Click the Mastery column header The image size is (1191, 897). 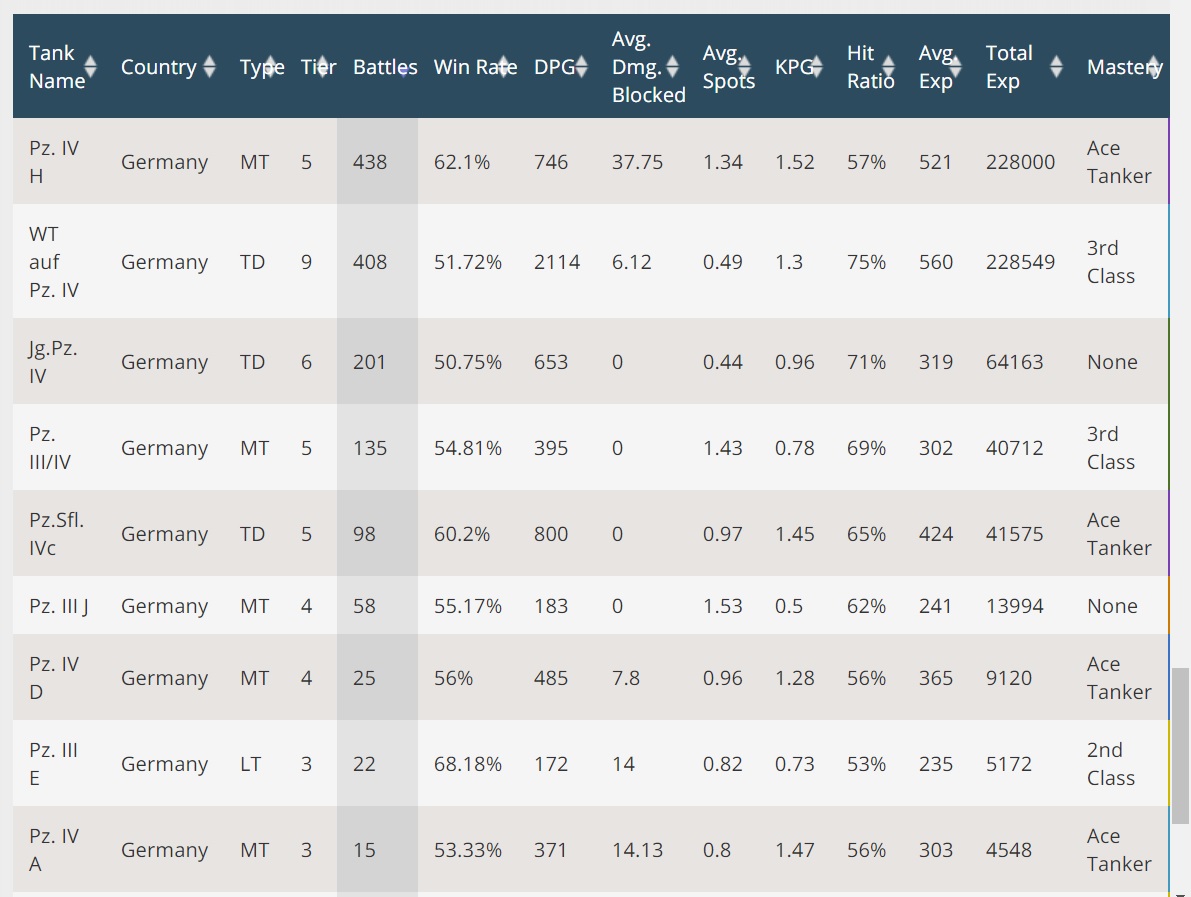pos(1124,67)
